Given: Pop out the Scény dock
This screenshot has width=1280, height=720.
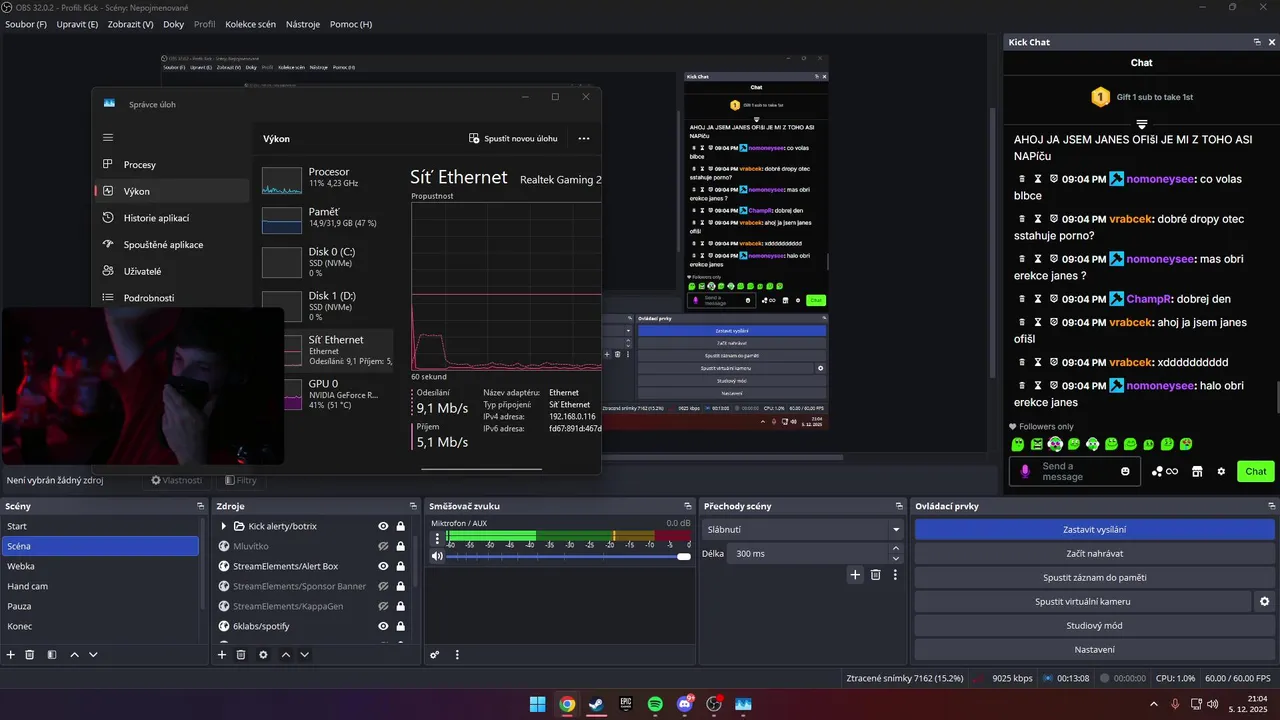Looking at the screenshot, I should point(200,506).
